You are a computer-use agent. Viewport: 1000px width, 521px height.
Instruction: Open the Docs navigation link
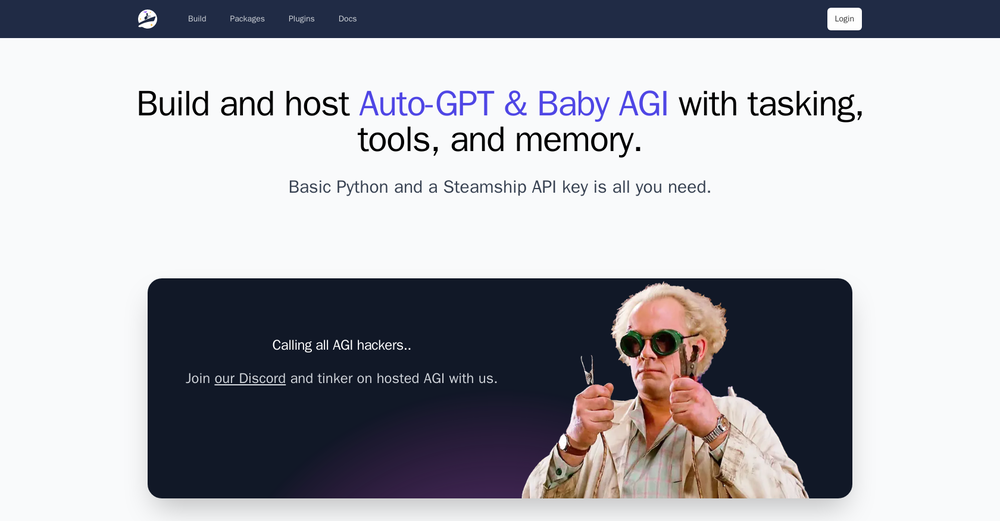coord(347,19)
